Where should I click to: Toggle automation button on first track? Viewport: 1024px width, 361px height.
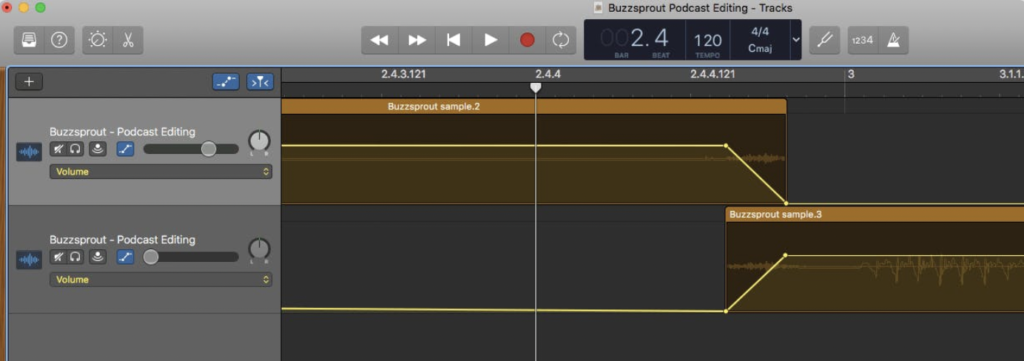[x=125, y=149]
